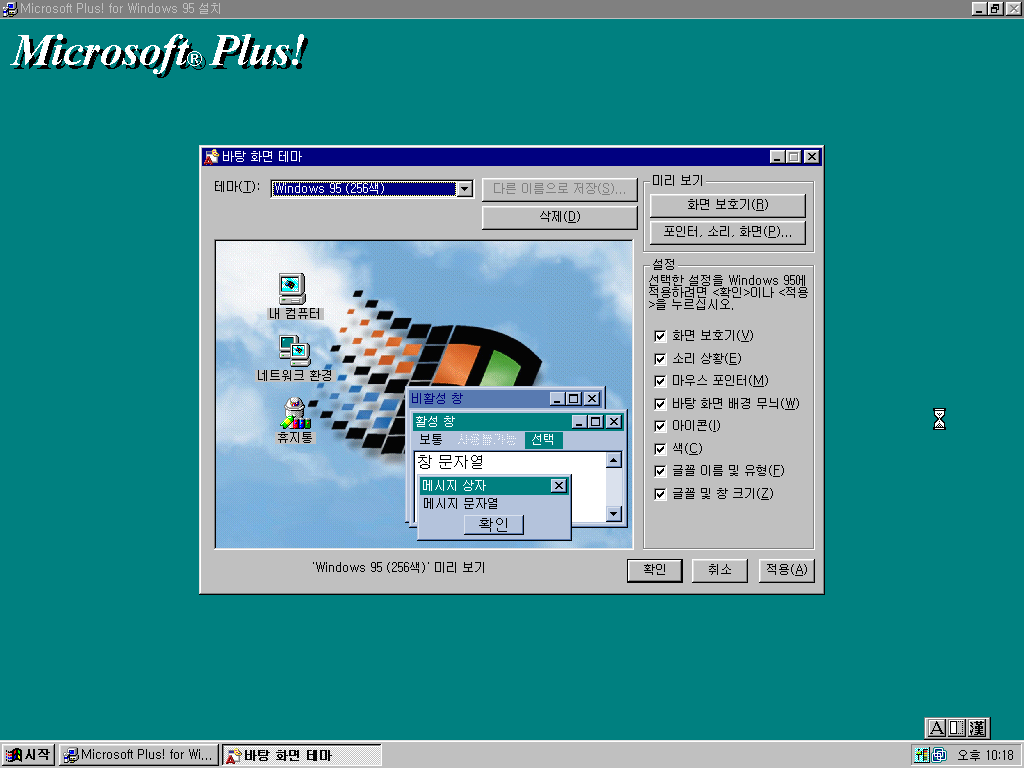
Task: Click the 적용(A) apply button
Action: tap(786, 569)
